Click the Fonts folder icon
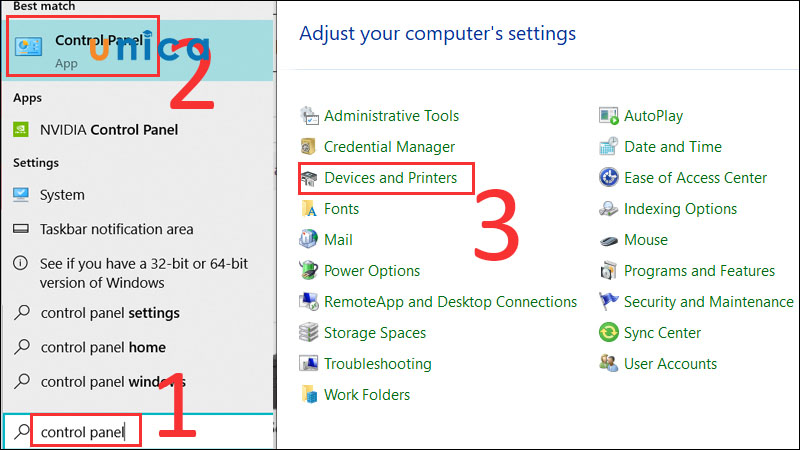The image size is (800, 450). pyautogui.click(x=309, y=209)
